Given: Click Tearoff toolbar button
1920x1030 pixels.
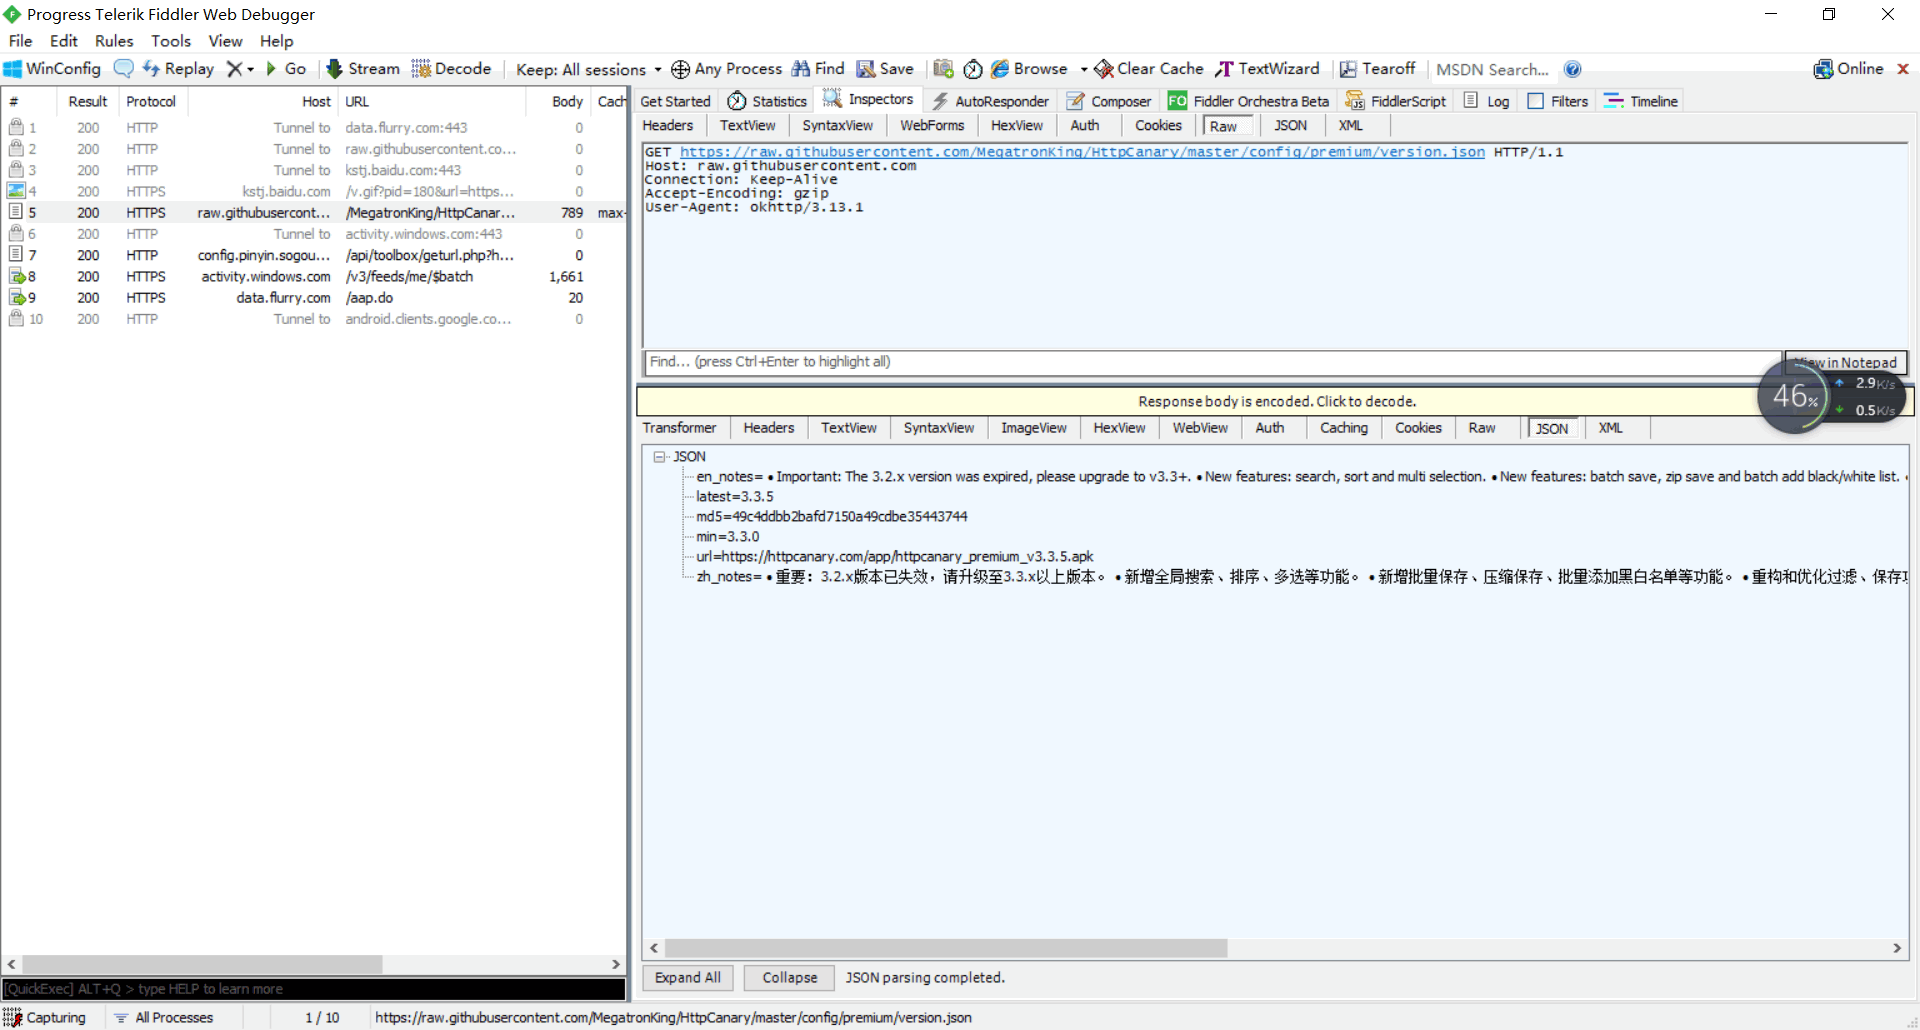Looking at the screenshot, I should 1377,68.
